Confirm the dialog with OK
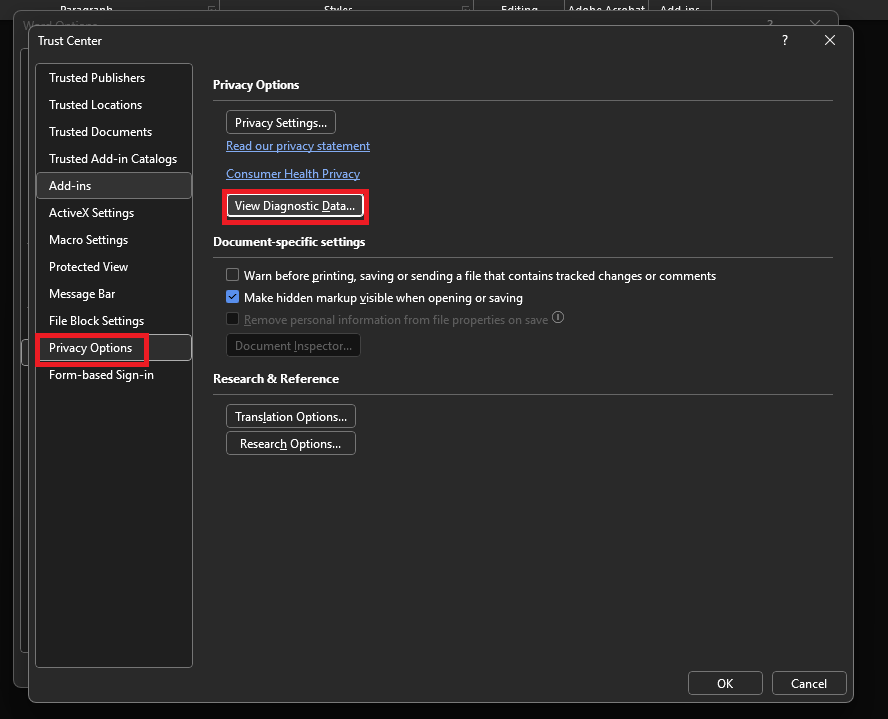 725,684
